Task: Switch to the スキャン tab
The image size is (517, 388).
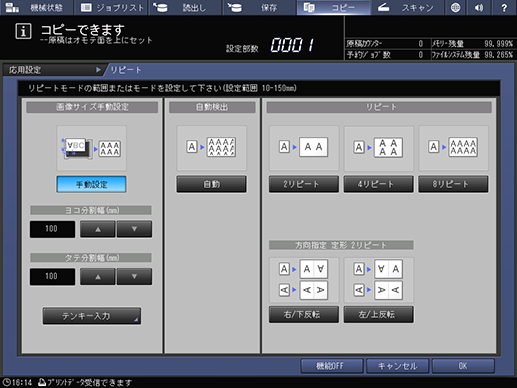Action: tap(407, 7)
